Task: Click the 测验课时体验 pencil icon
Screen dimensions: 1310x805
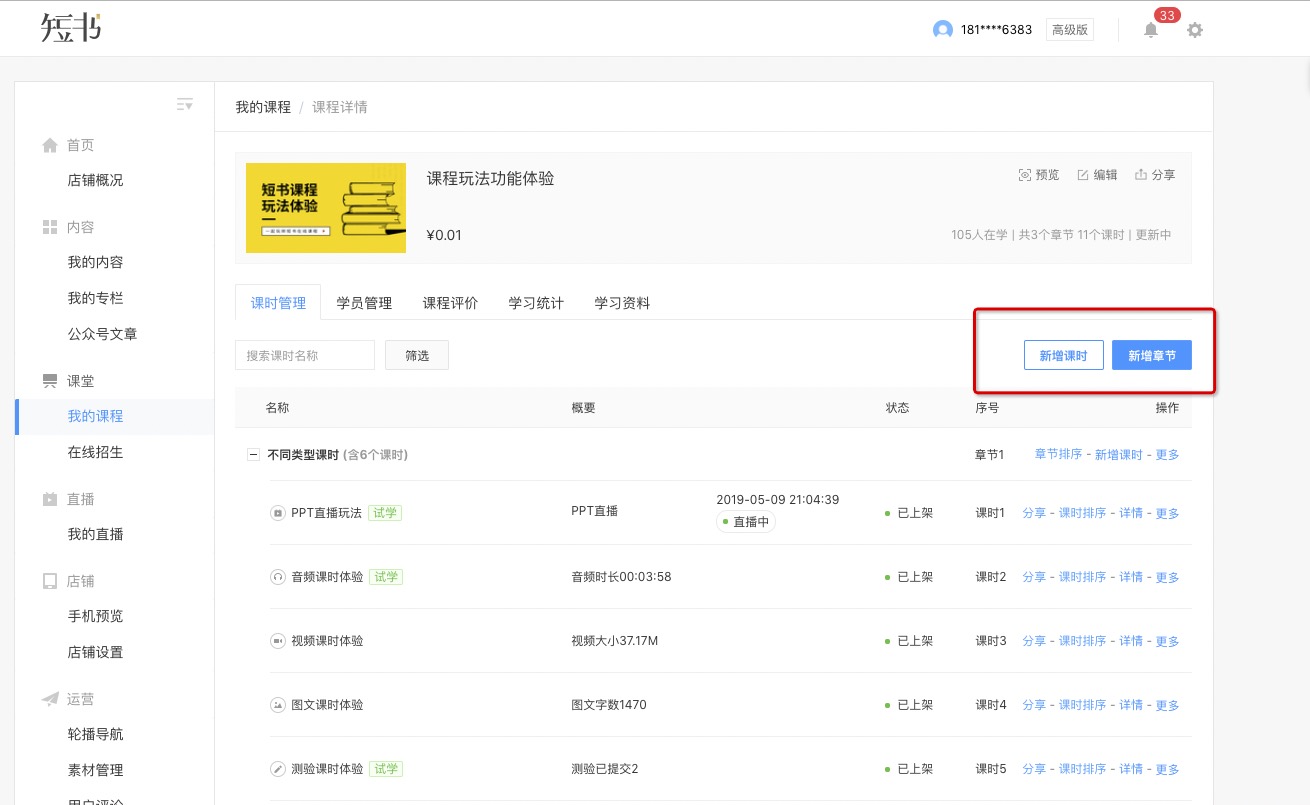Action: pos(278,769)
